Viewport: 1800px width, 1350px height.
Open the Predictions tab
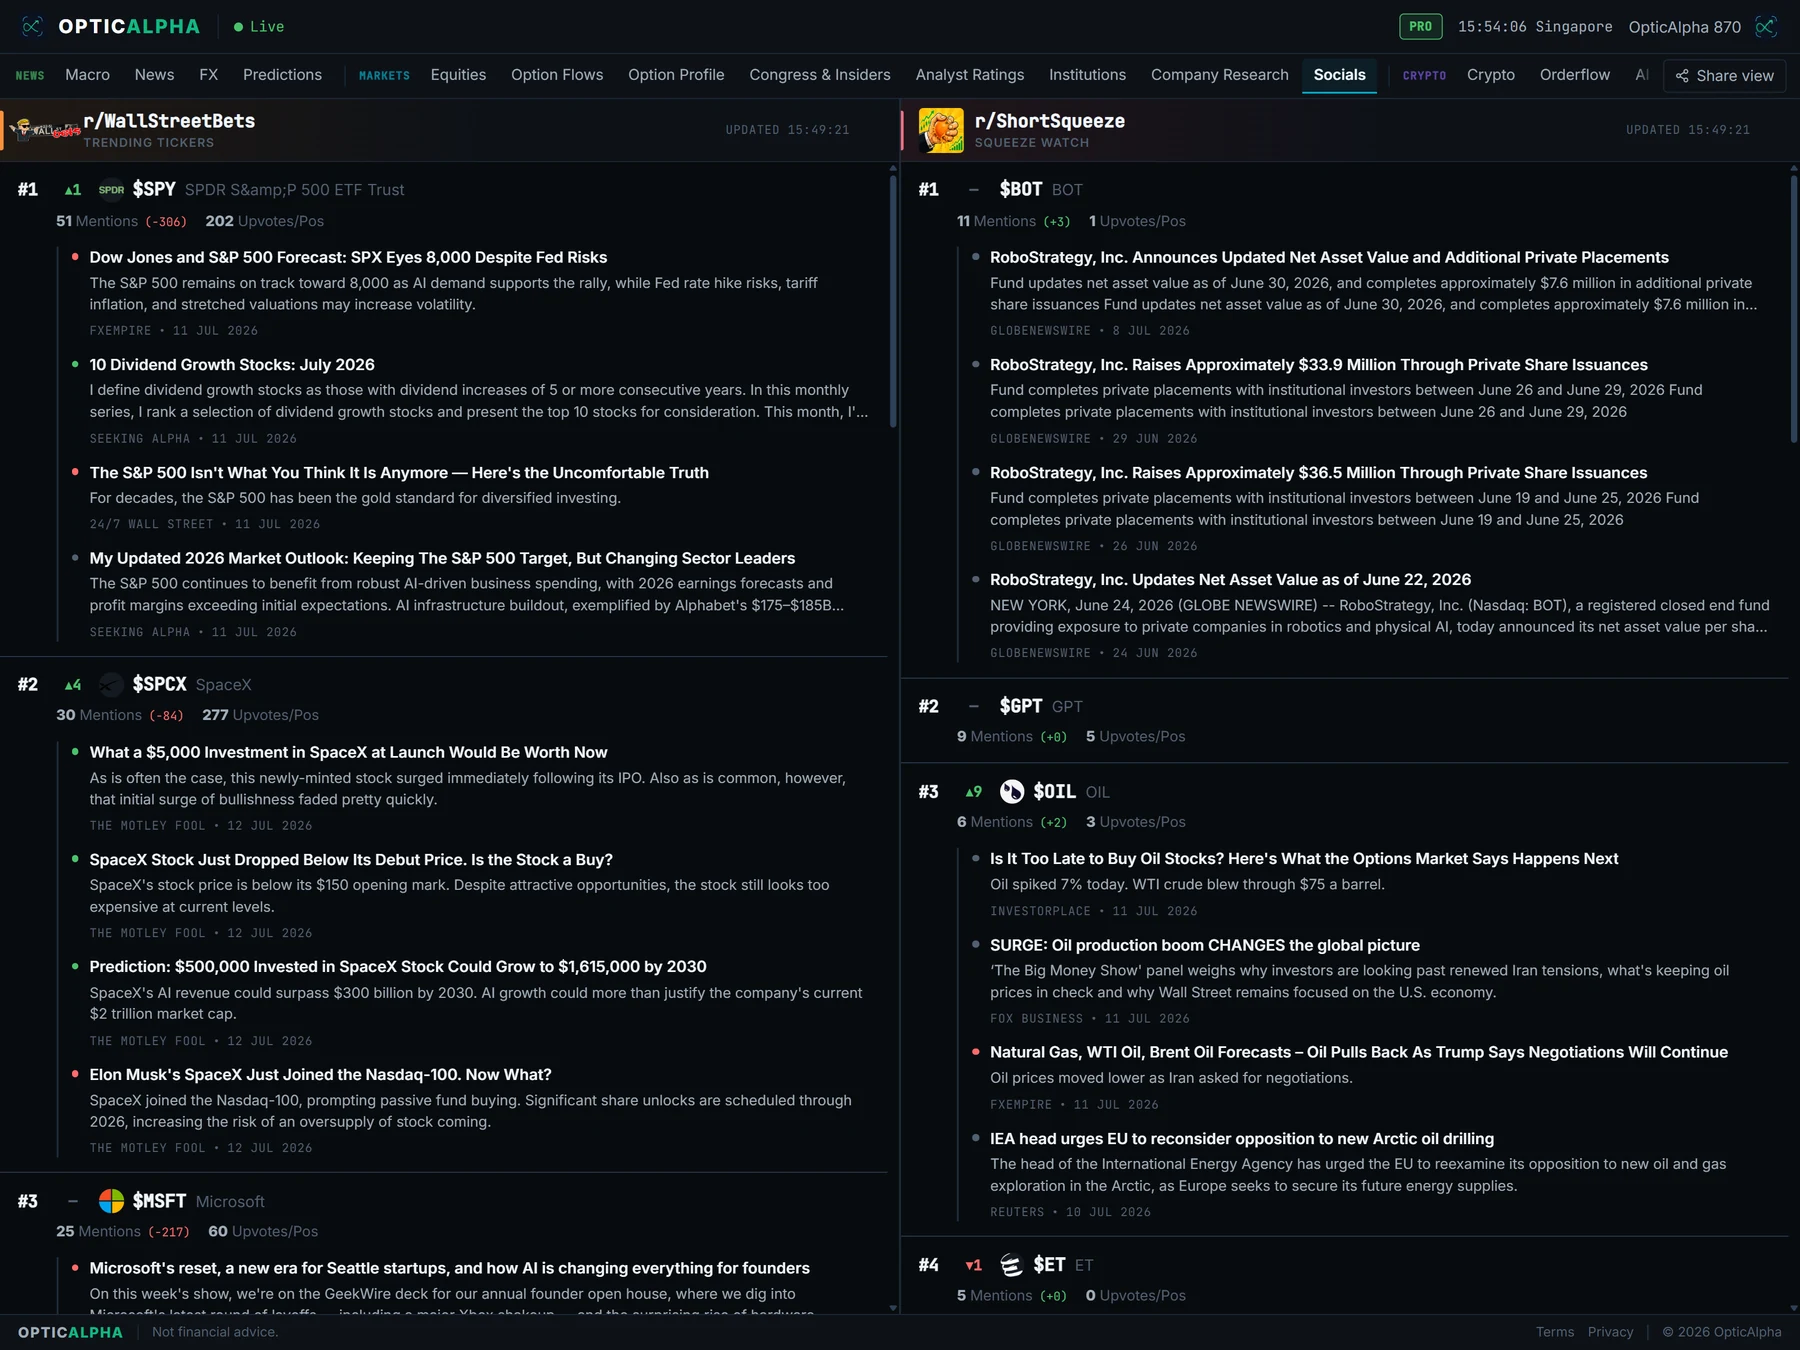tap(282, 75)
